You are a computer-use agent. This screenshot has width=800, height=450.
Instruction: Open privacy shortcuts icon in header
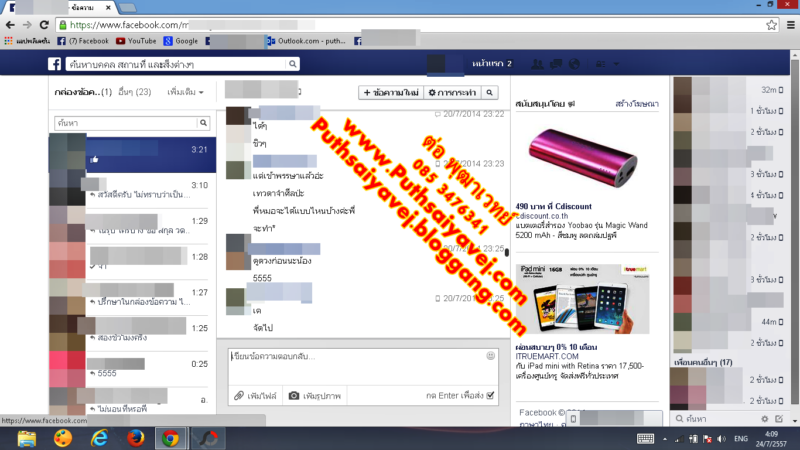coord(601,64)
